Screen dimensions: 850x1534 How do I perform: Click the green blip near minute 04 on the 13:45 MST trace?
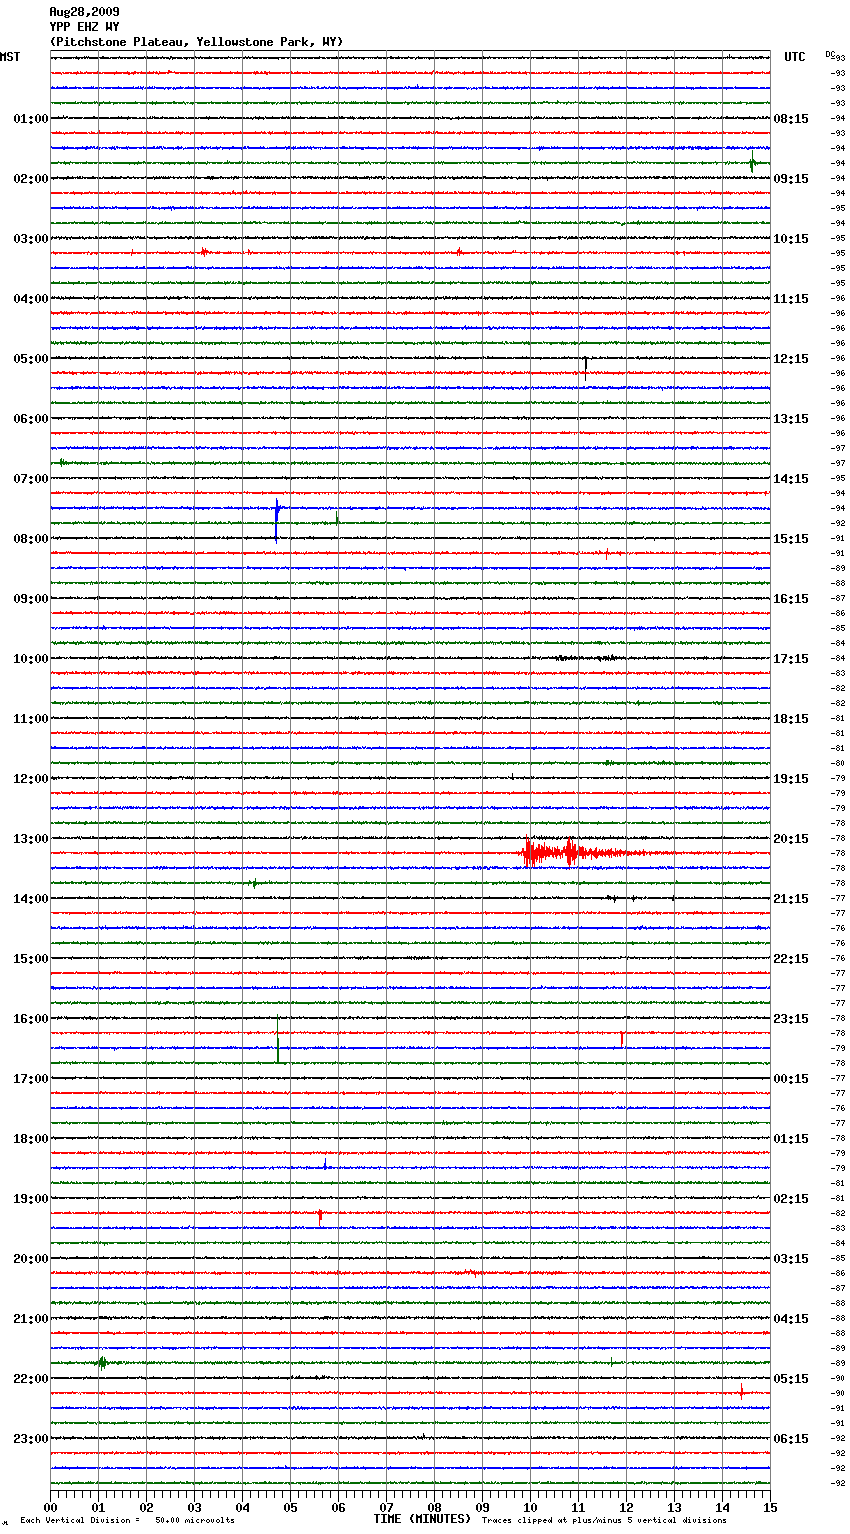[x=254, y=883]
